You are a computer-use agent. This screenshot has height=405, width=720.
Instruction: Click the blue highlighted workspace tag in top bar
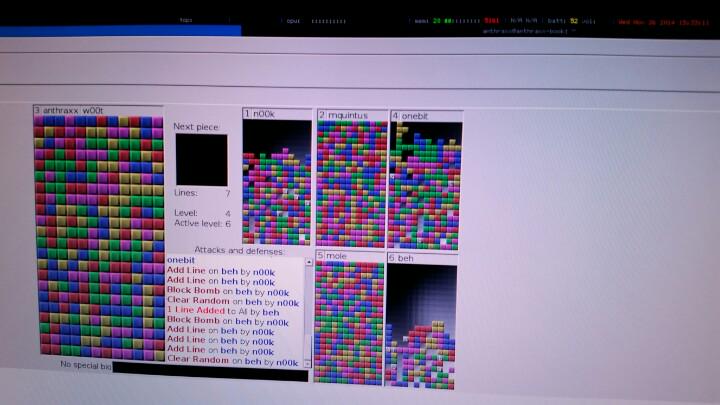[121, 31]
